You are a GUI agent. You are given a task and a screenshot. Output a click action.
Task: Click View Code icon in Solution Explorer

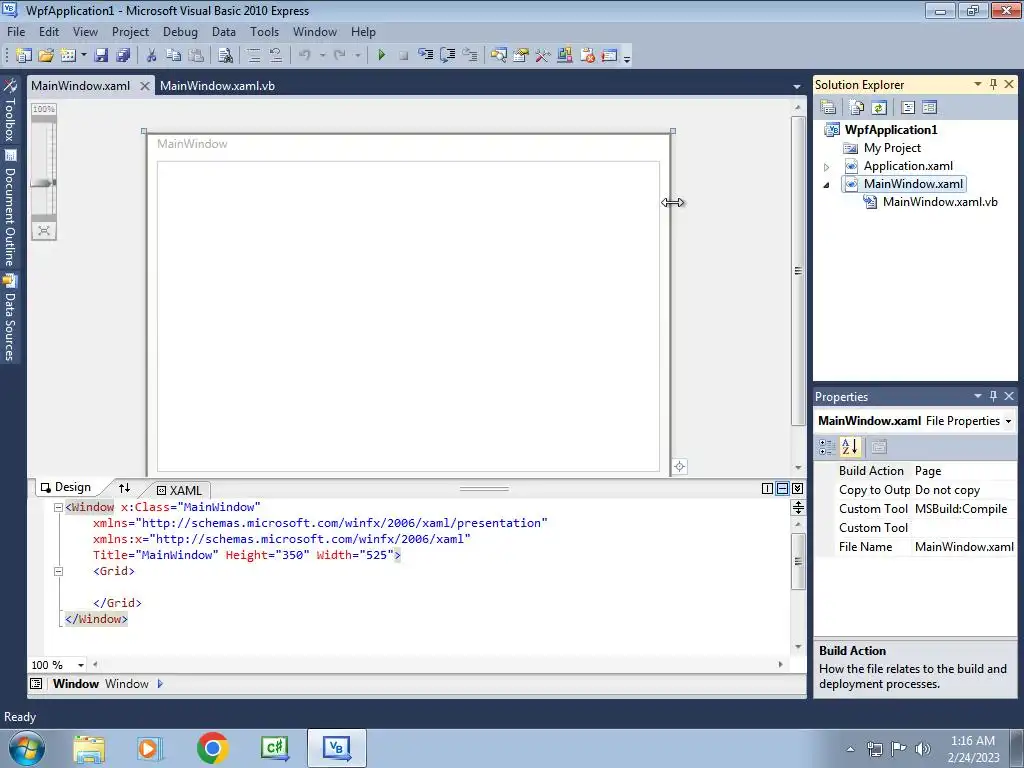click(908, 107)
